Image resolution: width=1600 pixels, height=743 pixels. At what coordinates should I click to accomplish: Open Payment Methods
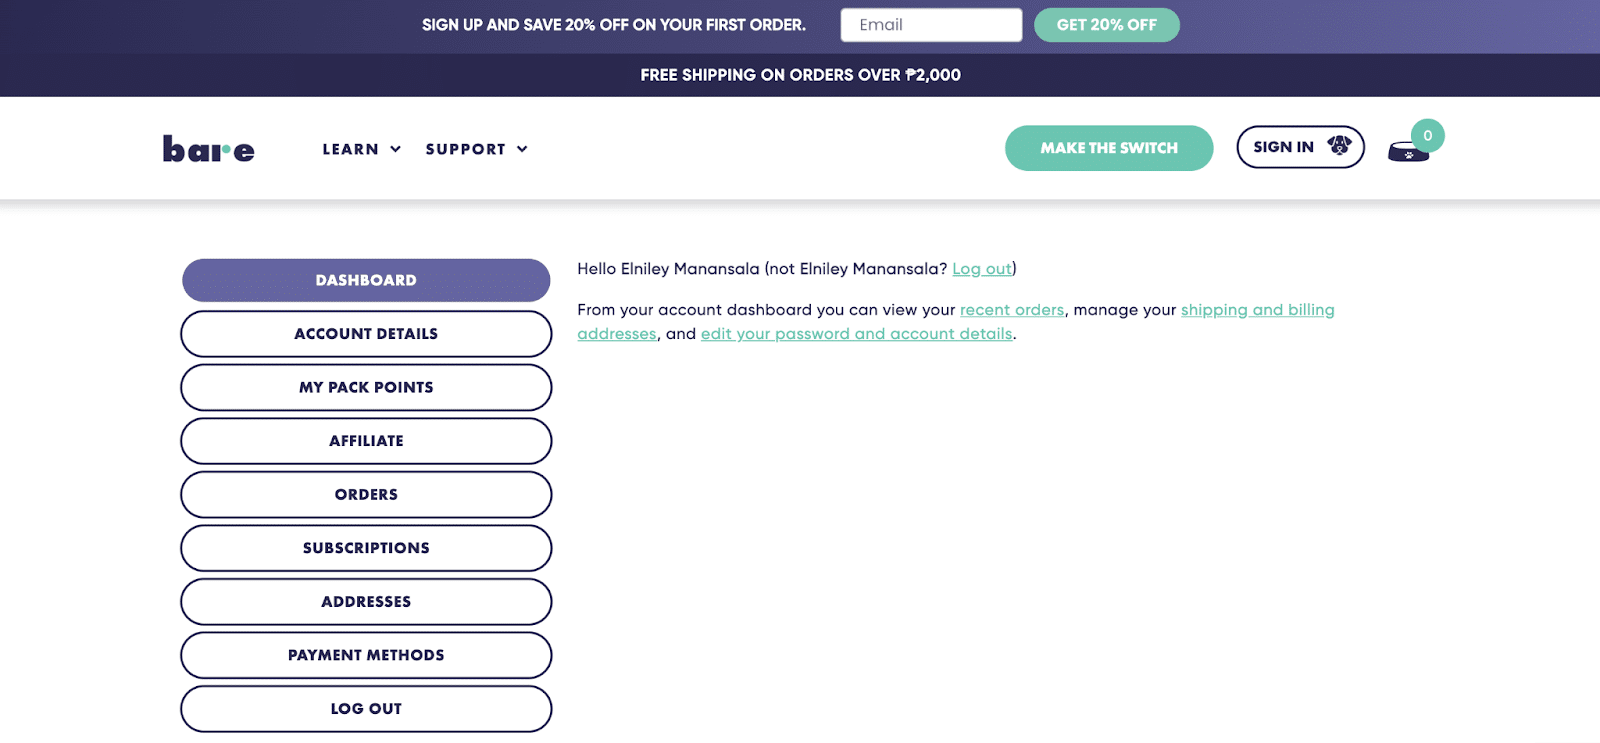tap(366, 655)
